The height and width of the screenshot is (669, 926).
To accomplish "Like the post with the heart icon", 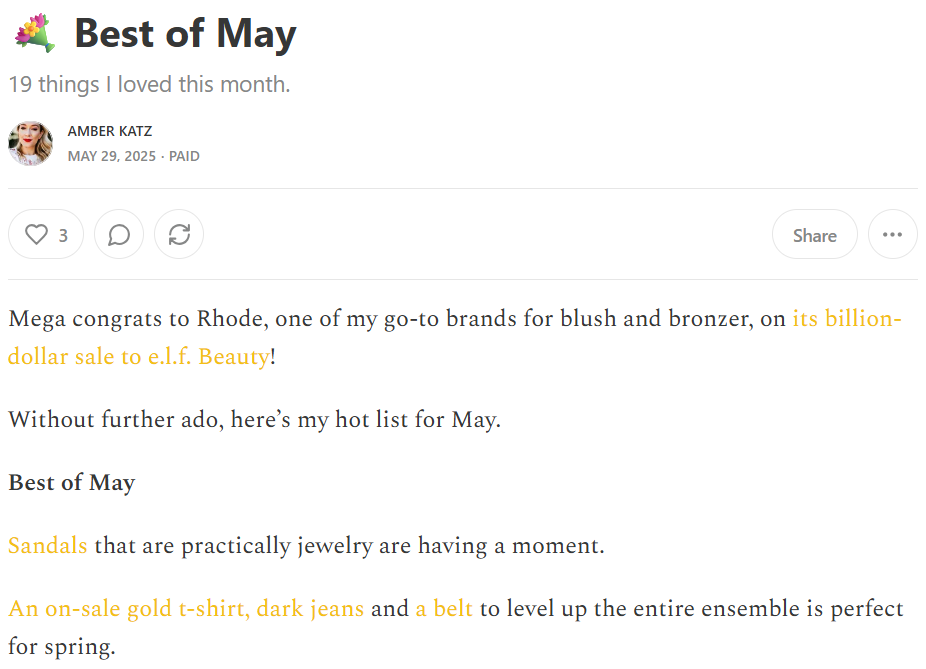I will pos(45,234).
